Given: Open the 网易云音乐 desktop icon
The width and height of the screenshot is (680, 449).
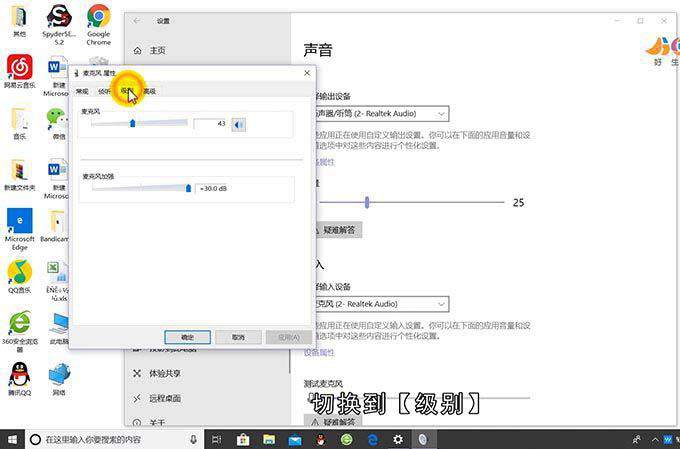Looking at the screenshot, I should [20, 72].
